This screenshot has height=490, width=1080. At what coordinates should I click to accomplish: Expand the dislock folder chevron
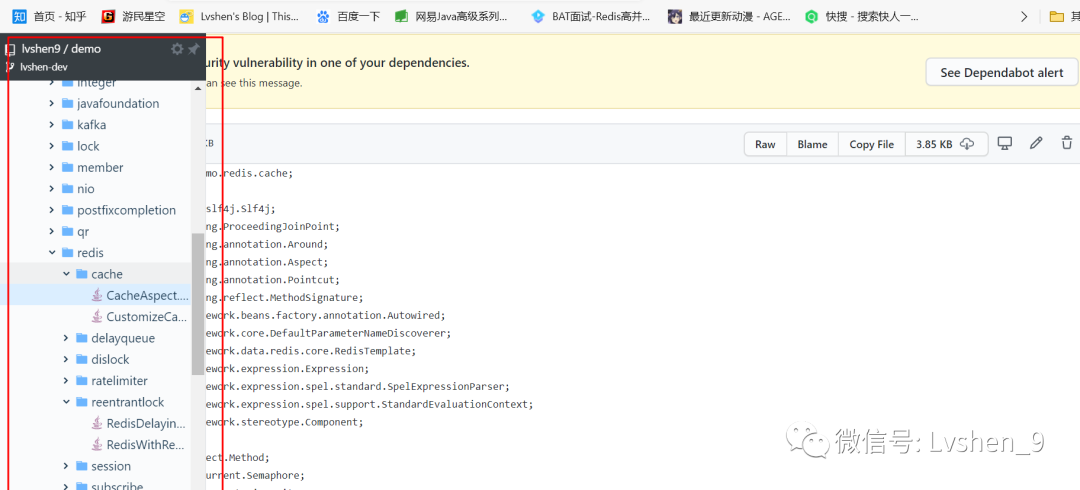[66, 360]
